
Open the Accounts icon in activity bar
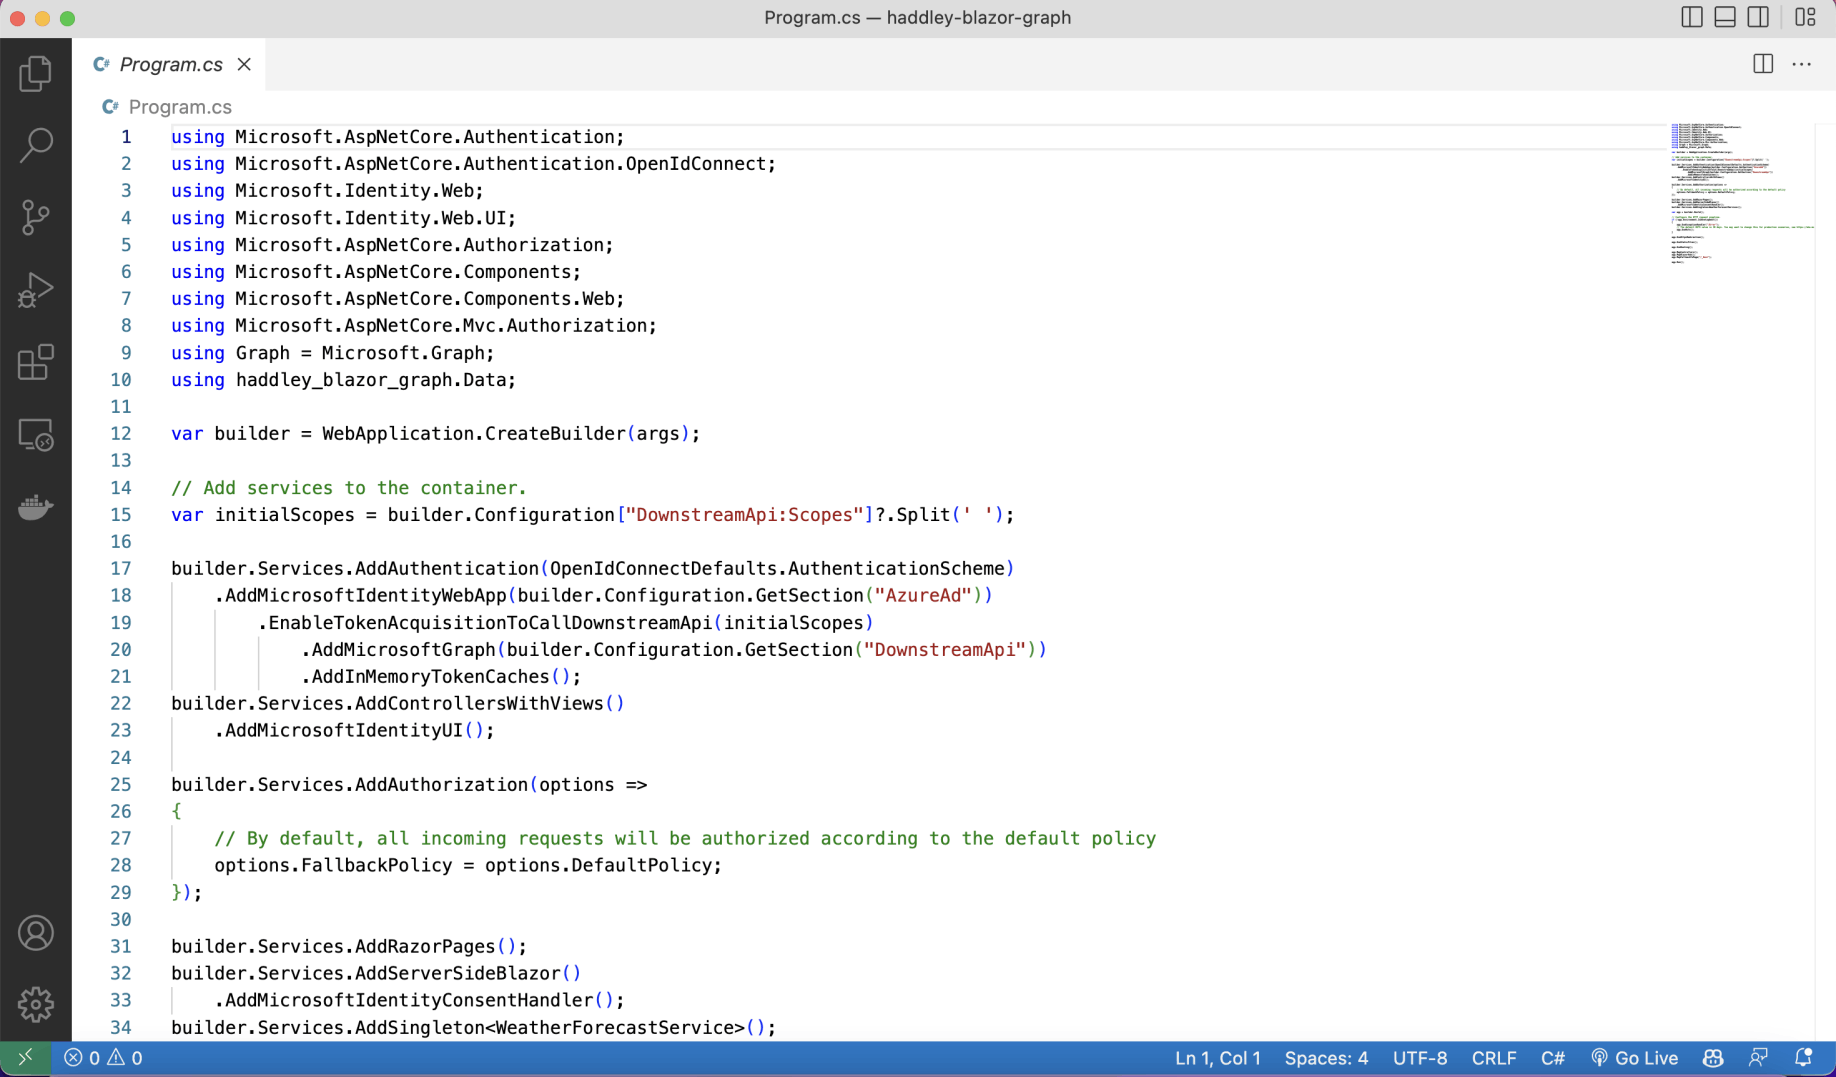[36, 932]
